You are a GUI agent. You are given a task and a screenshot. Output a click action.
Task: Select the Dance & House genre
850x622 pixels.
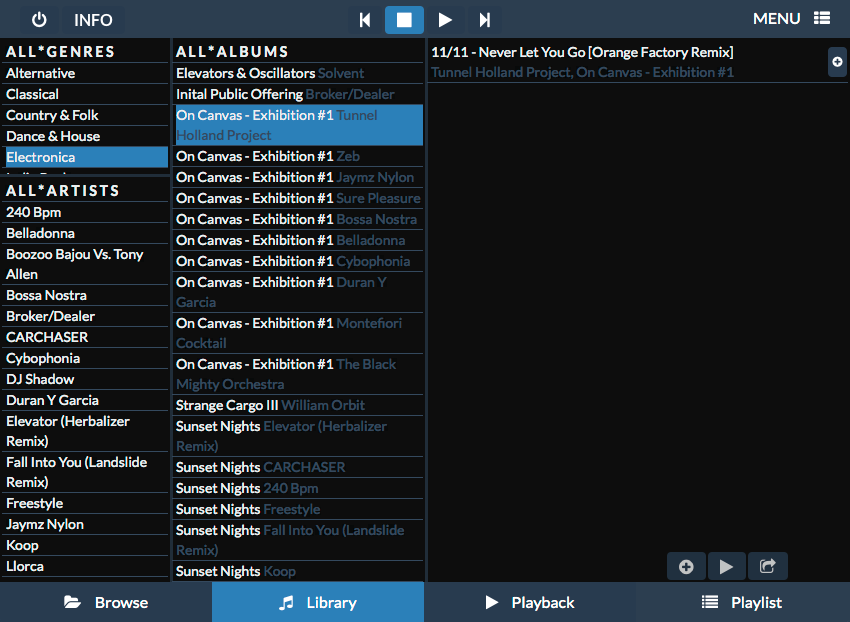pos(86,136)
